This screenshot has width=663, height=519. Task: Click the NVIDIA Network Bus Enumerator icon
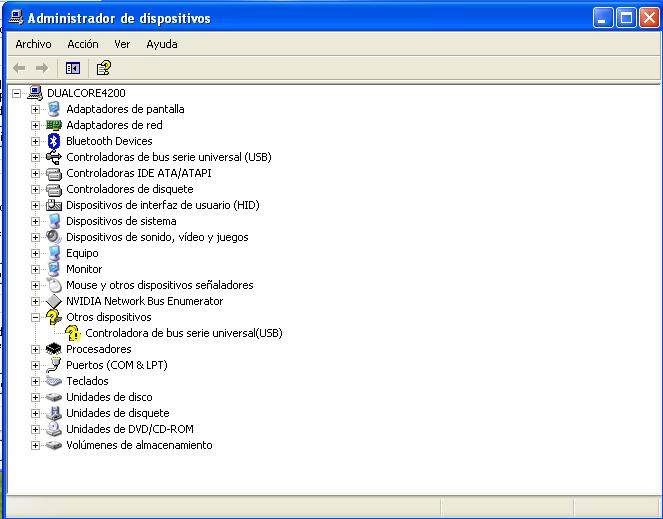54,301
